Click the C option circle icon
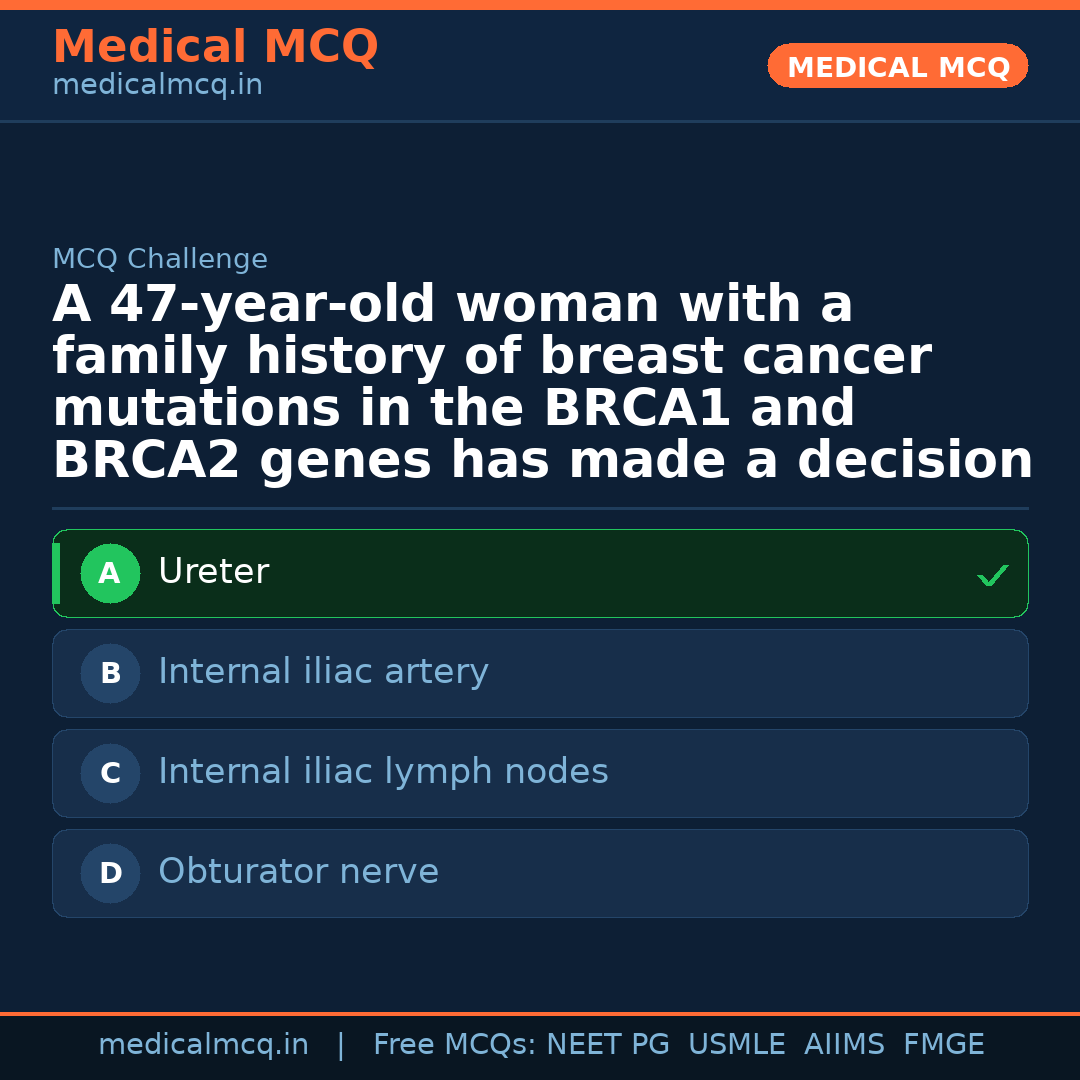Viewport: 1080px width, 1080px height. [110, 773]
